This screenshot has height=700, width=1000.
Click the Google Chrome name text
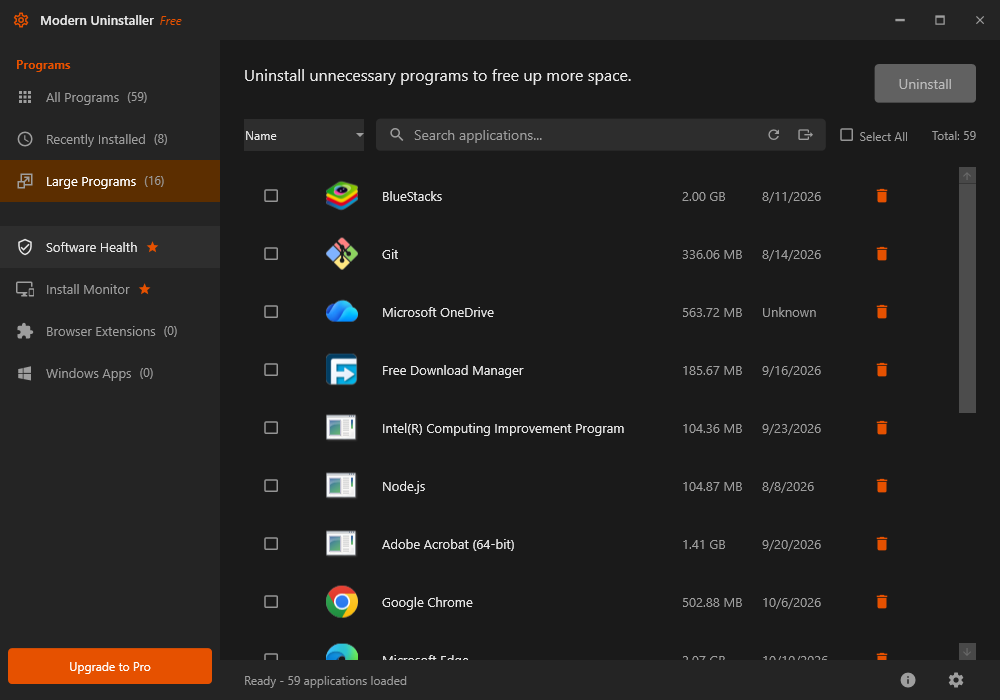click(427, 602)
